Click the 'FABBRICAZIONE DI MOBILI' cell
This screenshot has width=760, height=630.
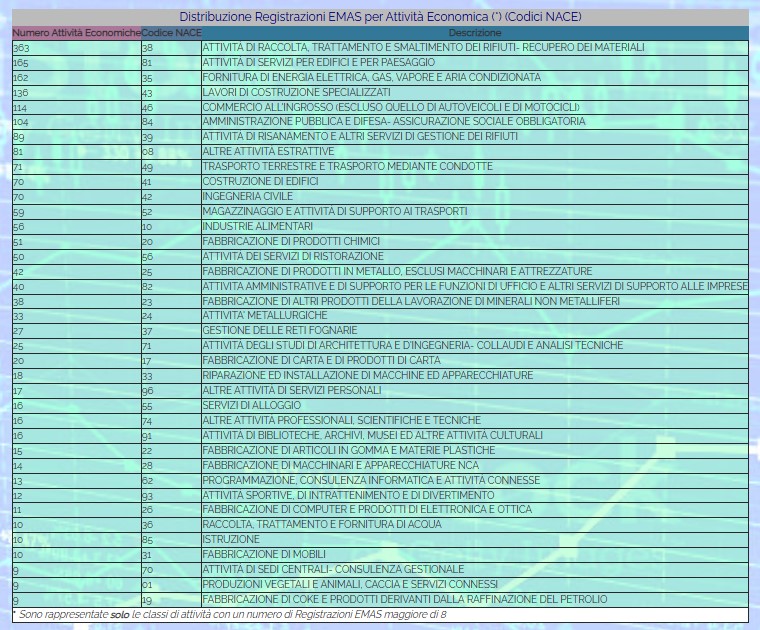click(x=261, y=554)
